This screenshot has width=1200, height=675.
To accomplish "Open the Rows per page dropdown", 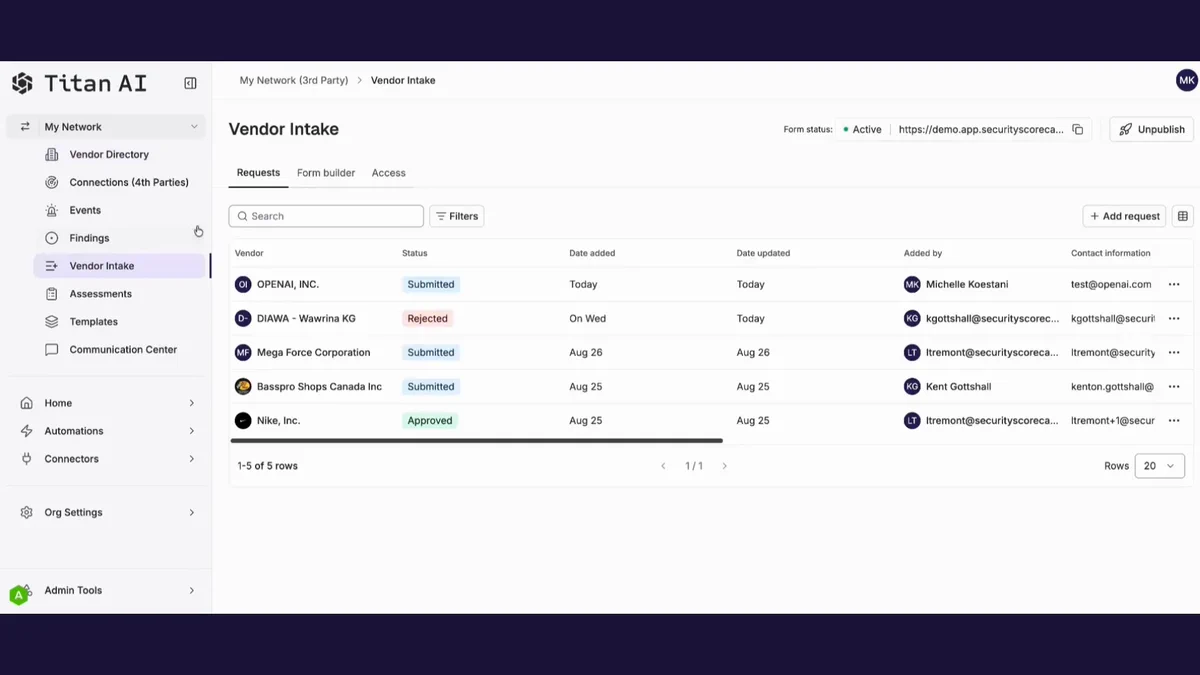I will coord(1160,466).
